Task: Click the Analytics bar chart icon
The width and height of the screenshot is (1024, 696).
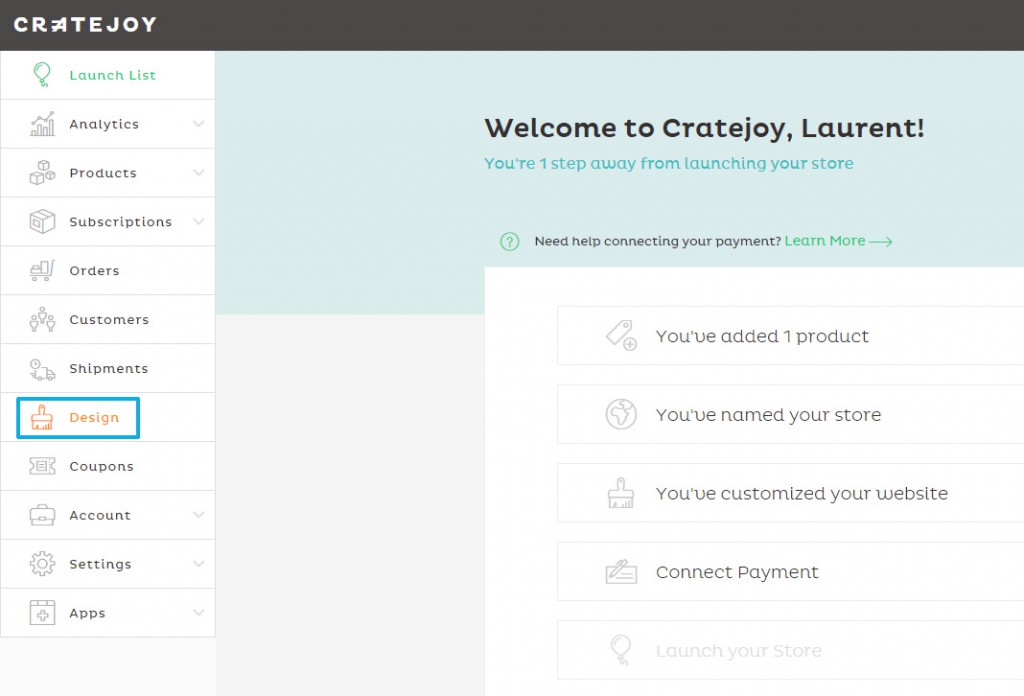Action: pyautogui.click(x=41, y=123)
